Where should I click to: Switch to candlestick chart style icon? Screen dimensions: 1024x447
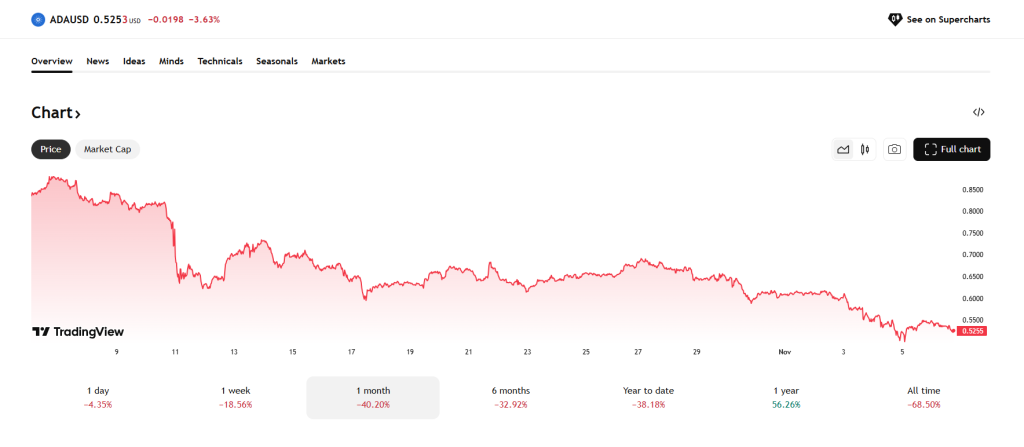click(865, 150)
